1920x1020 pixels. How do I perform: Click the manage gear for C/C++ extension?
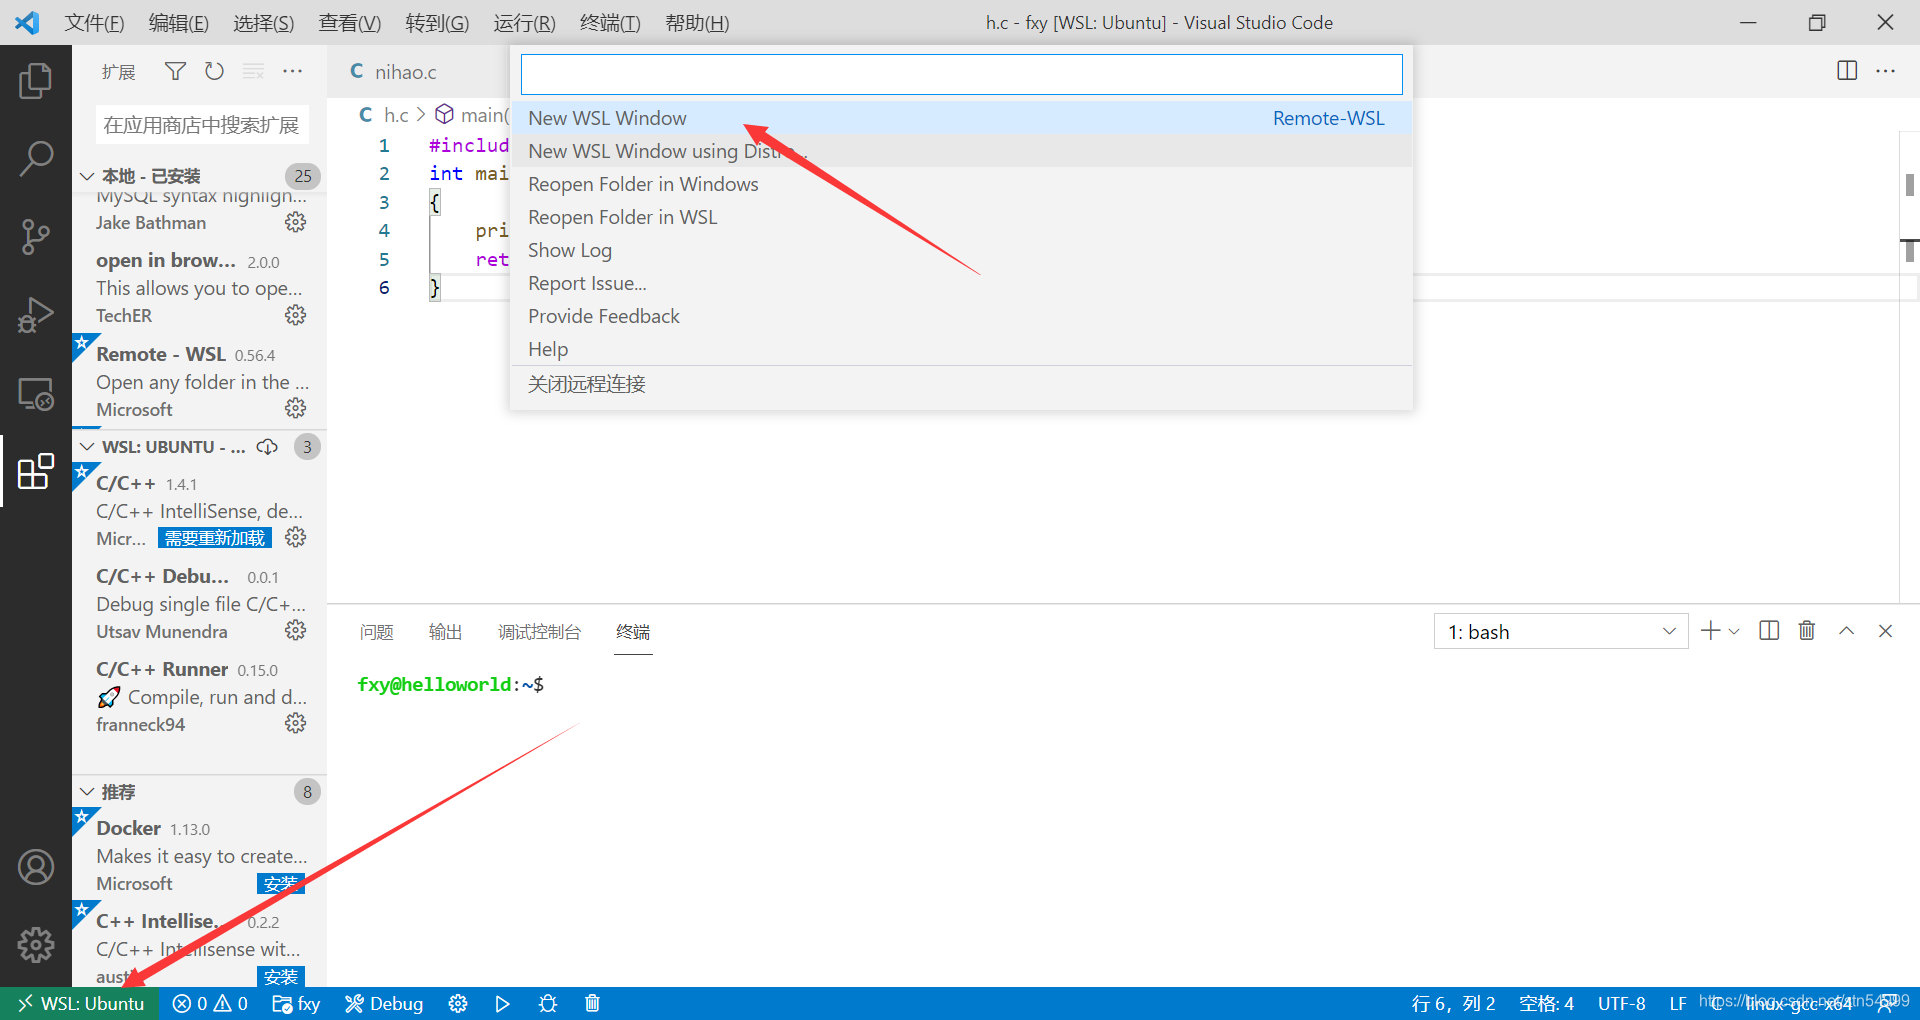295,537
